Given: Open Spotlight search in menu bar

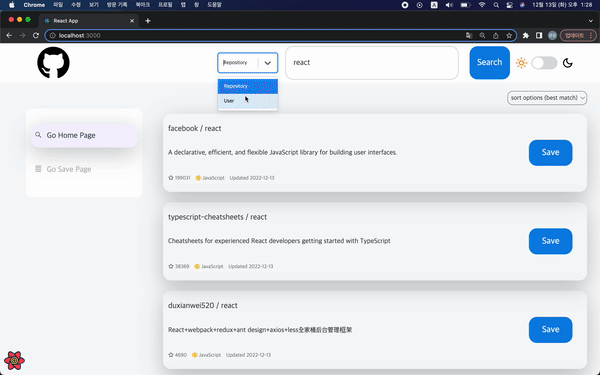Looking at the screenshot, I should (x=496, y=5).
